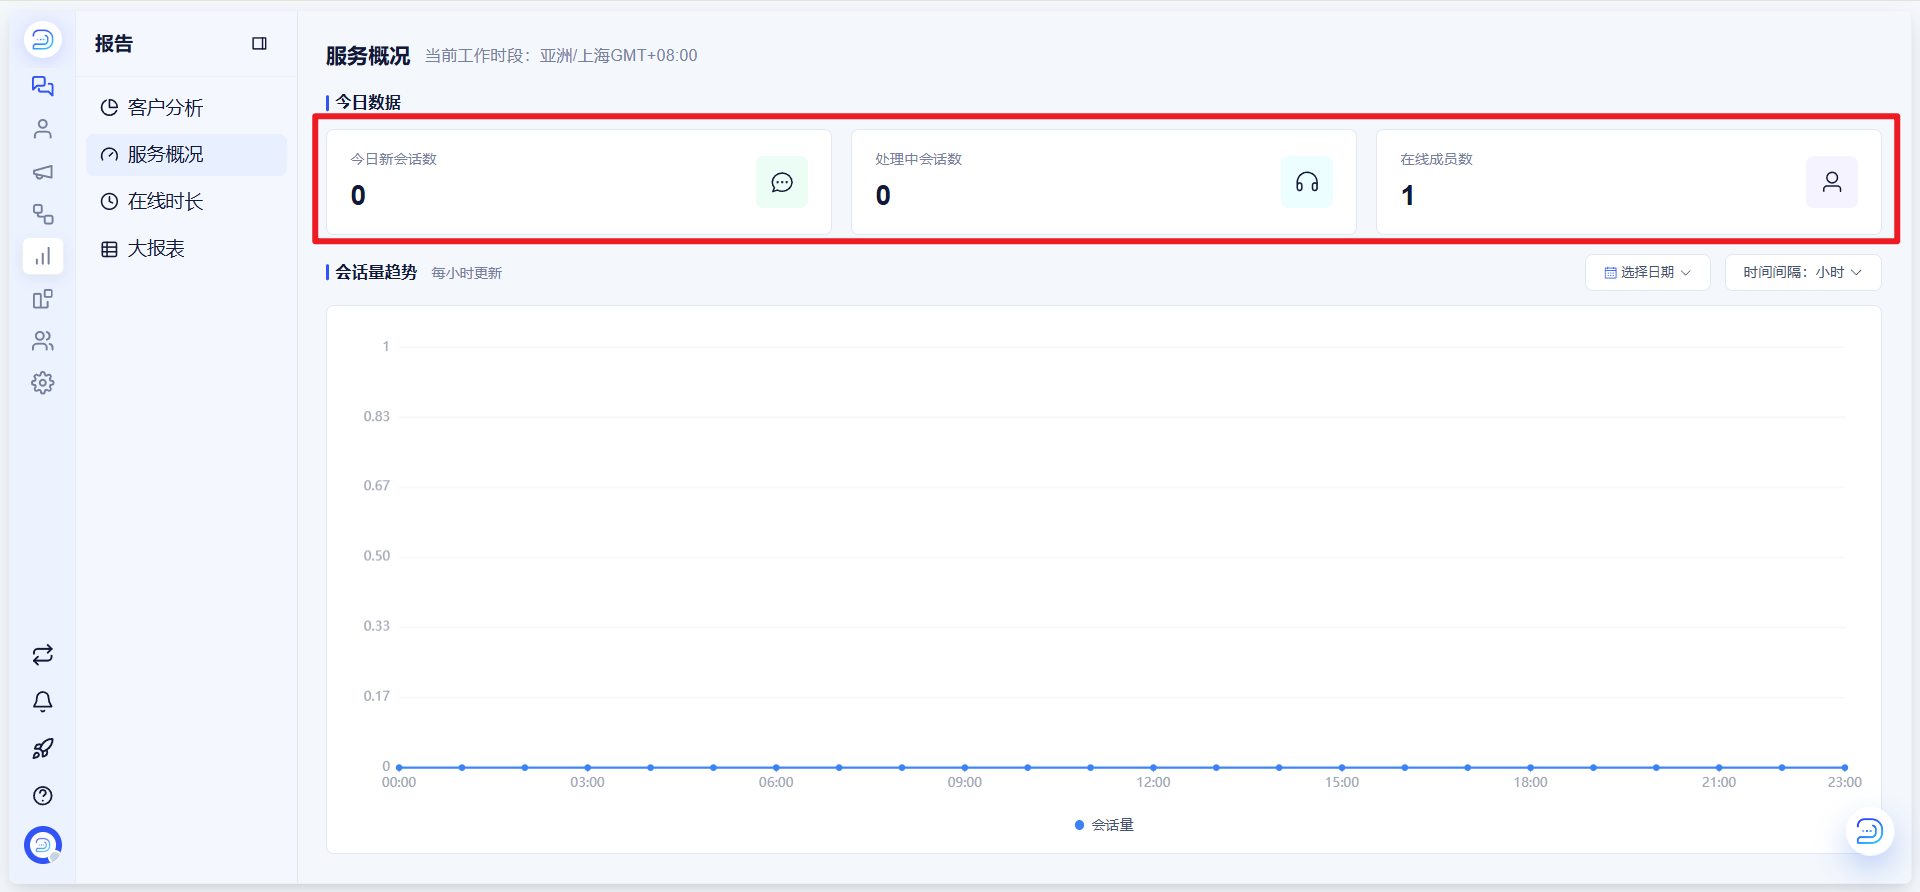1920x892 pixels.
Task: Open the help question mark icon
Action: (x=42, y=796)
